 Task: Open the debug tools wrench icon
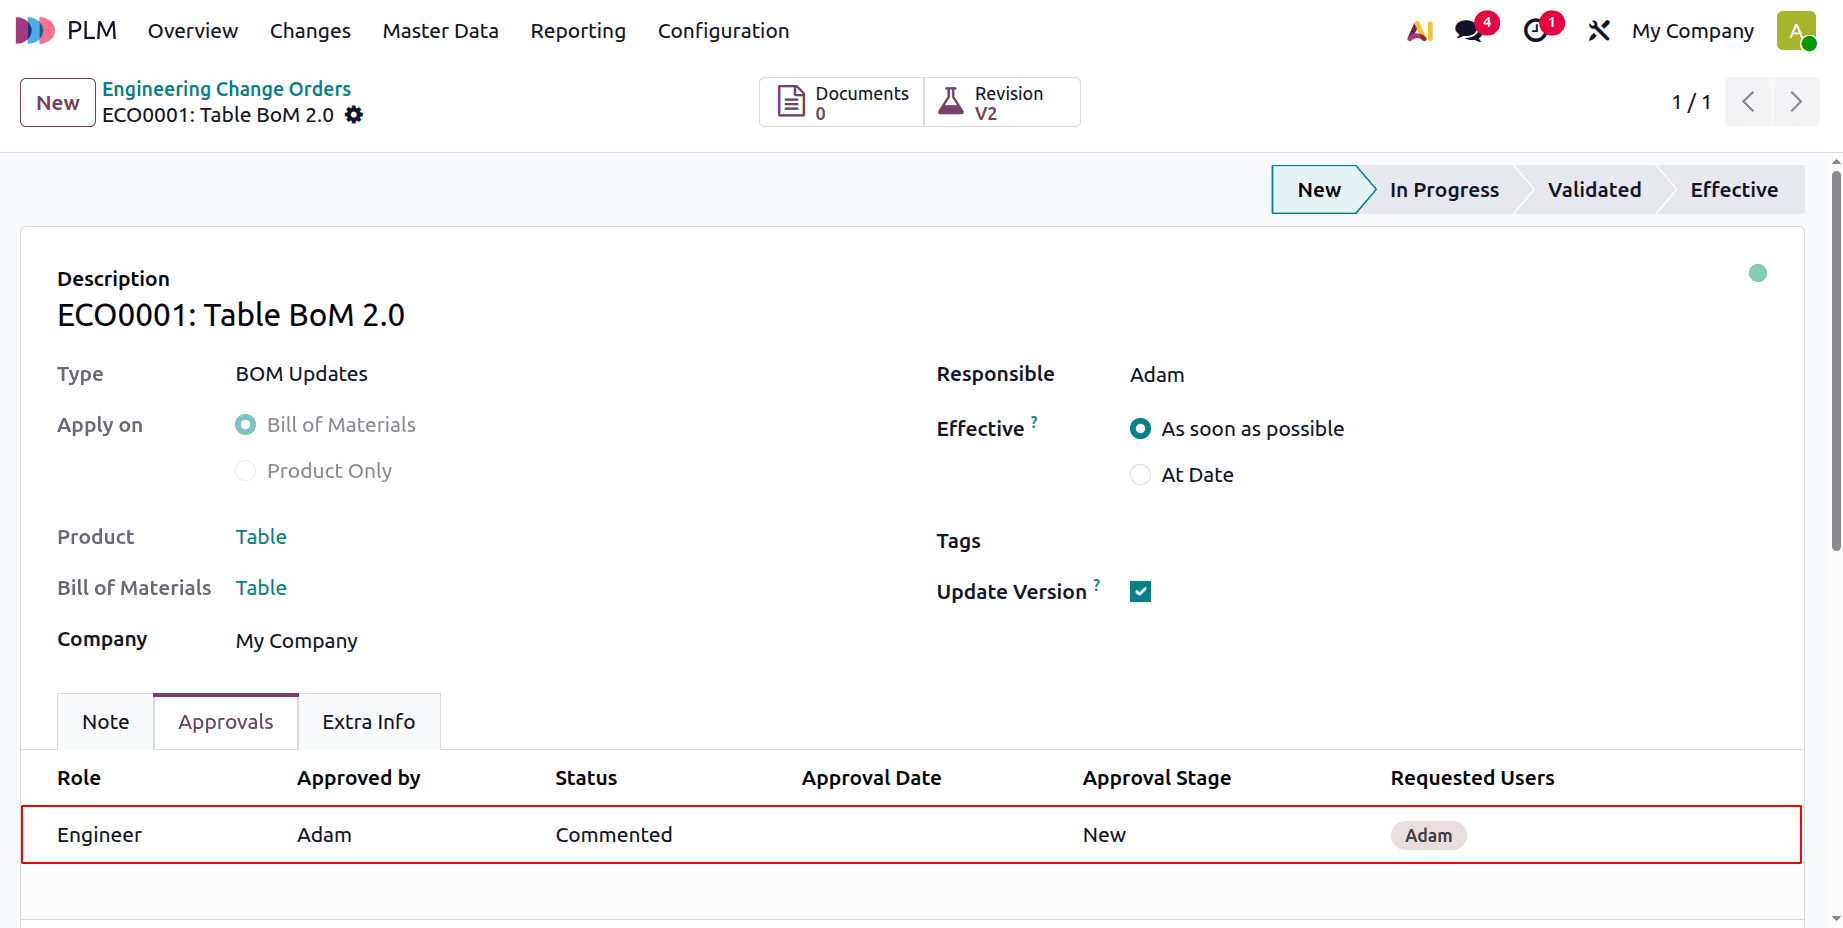coord(1599,31)
